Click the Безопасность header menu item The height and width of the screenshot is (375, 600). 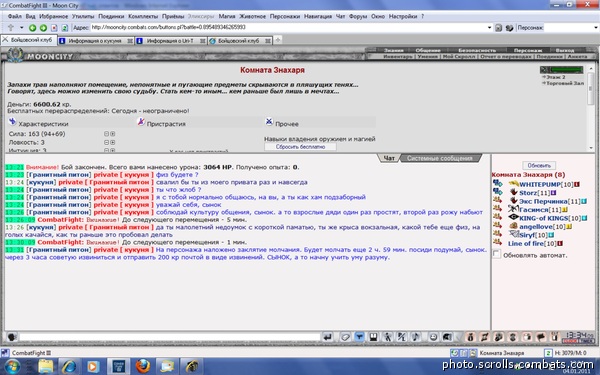coord(477,51)
